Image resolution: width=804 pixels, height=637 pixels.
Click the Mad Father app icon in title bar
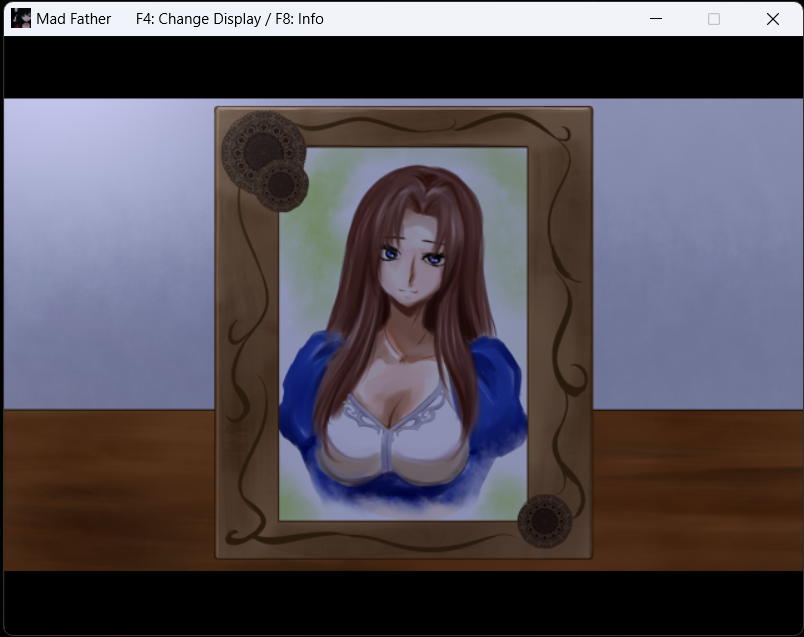[21, 18]
